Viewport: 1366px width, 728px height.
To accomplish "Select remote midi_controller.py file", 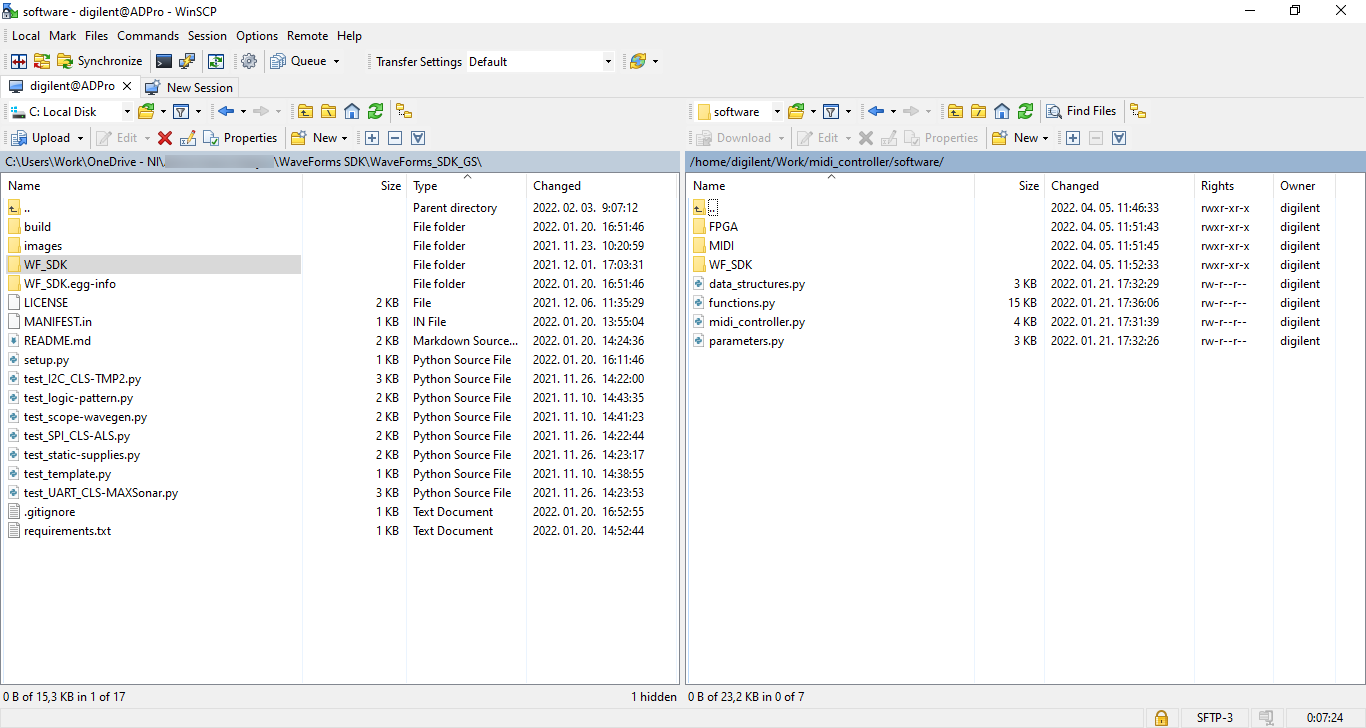I will pos(757,322).
